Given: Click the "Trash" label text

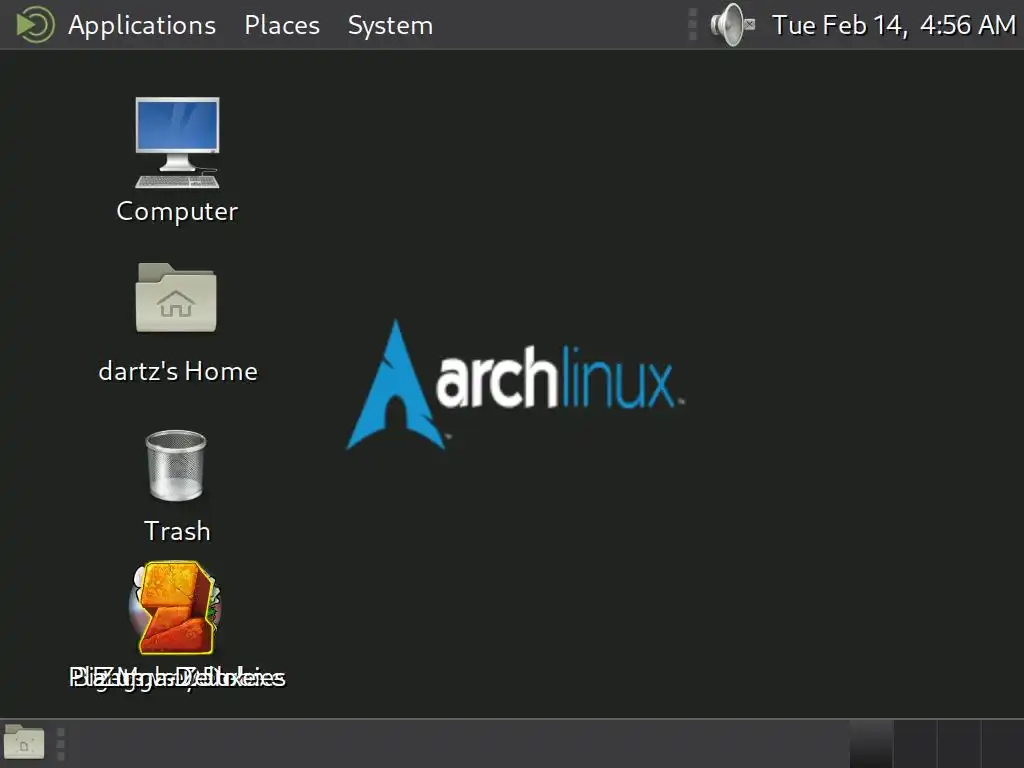Looking at the screenshot, I should 177,531.
